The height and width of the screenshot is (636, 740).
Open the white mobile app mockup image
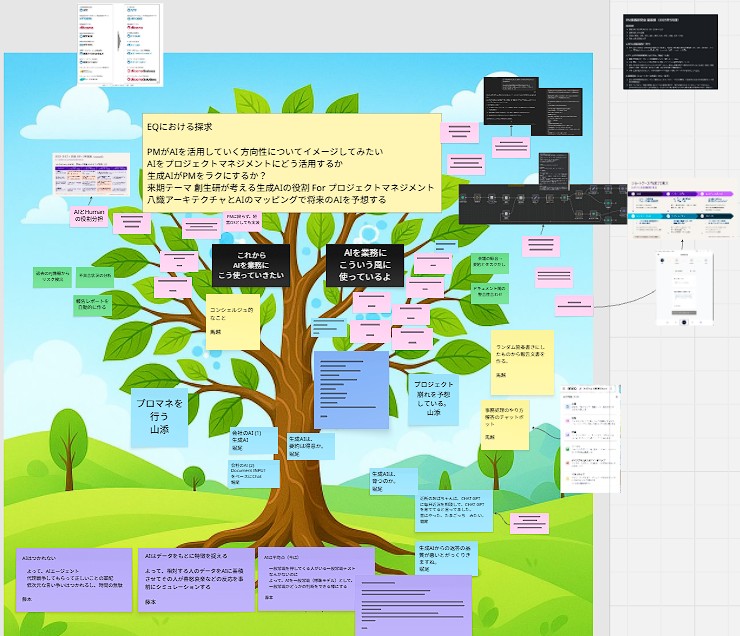tap(684, 289)
